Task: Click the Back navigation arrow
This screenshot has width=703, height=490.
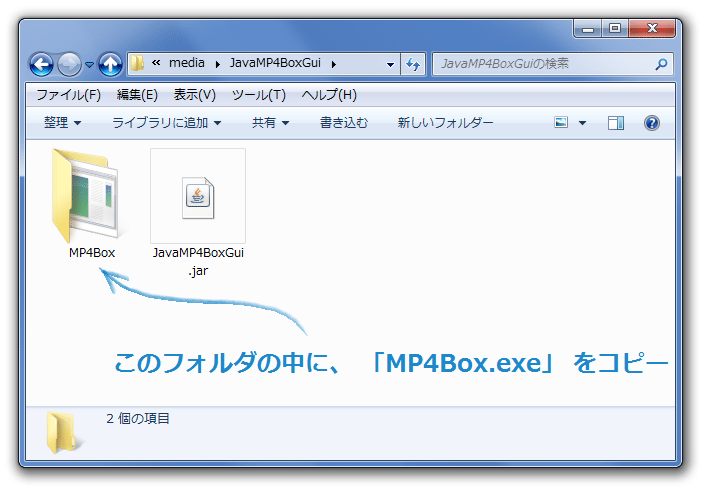Action: pos(41,65)
